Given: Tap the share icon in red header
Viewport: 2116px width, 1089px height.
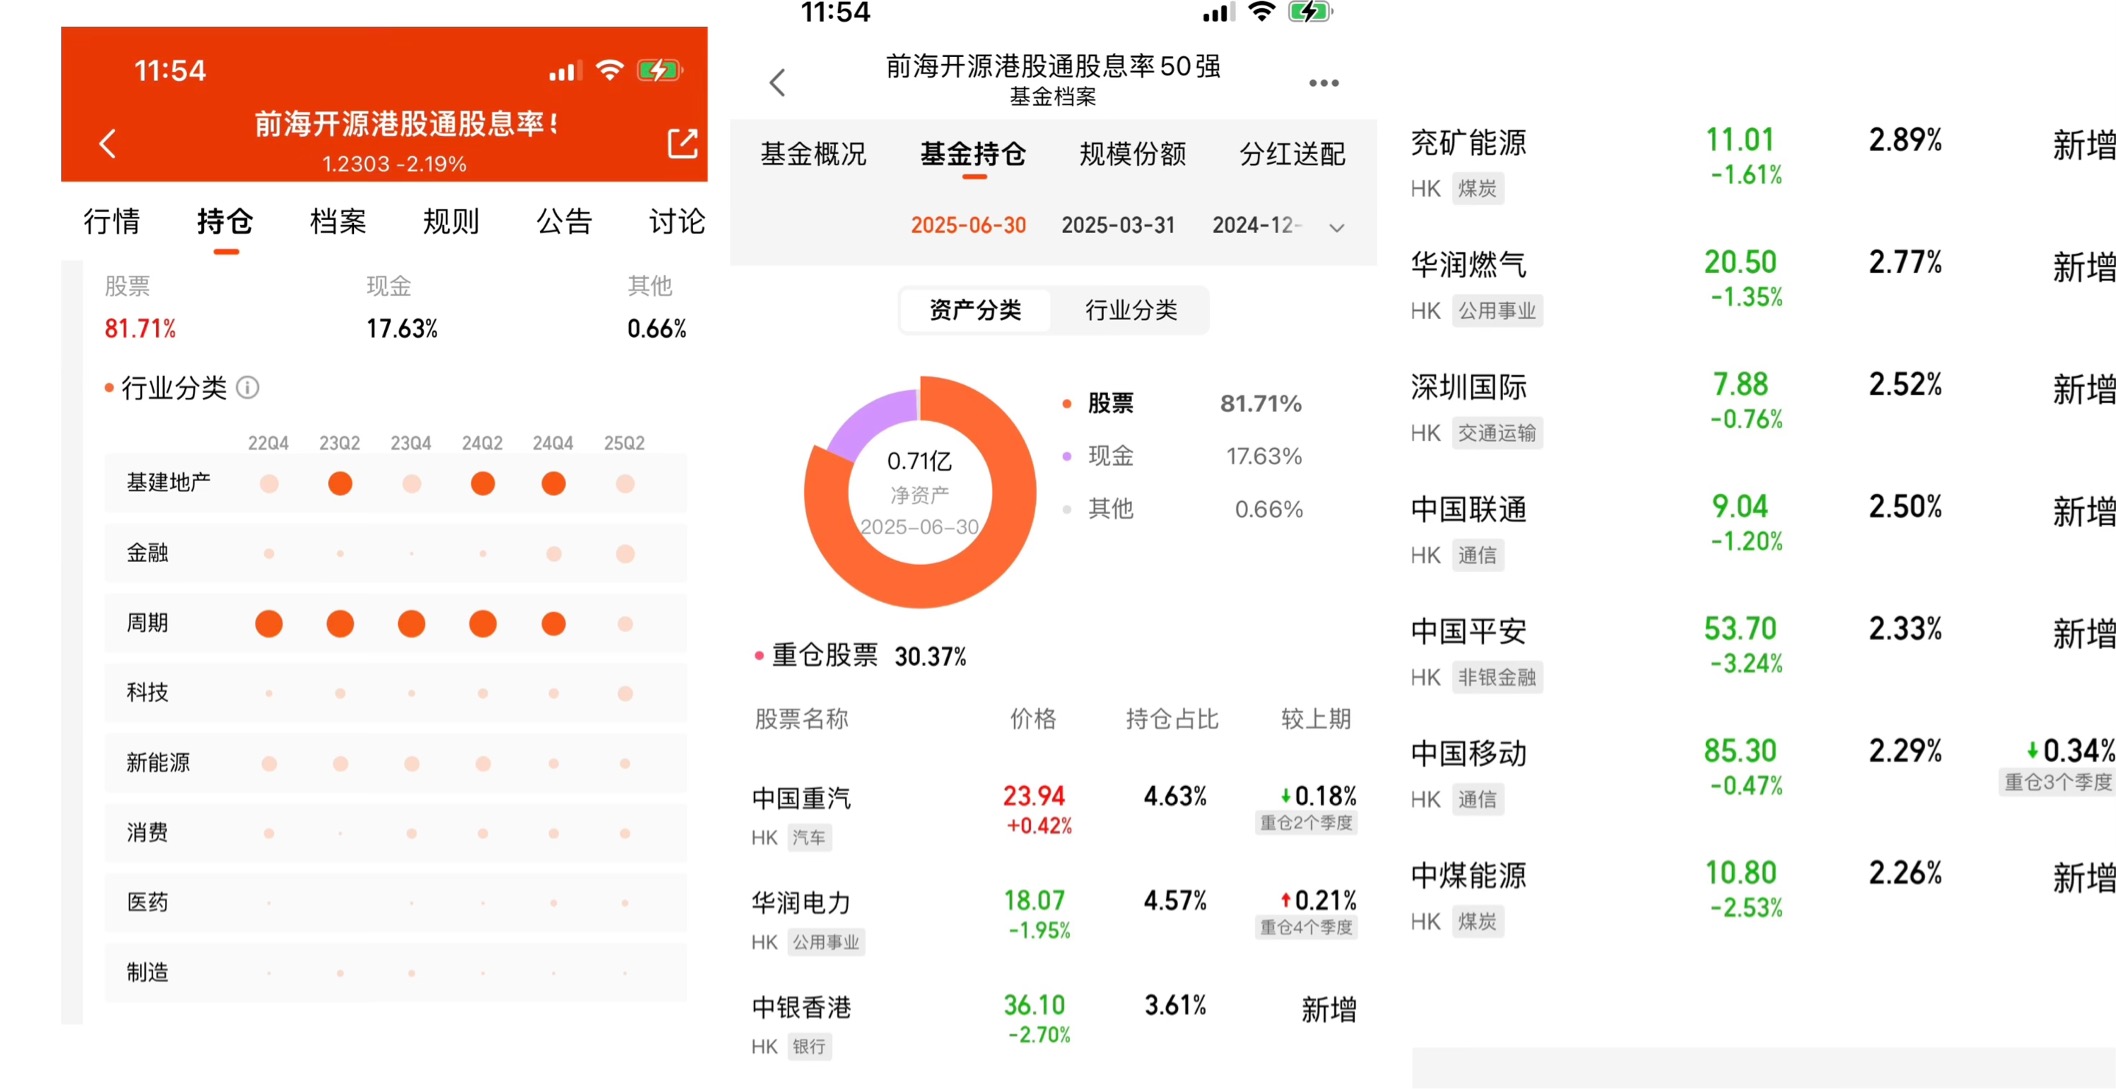Looking at the screenshot, I should [x=682, y=143].
